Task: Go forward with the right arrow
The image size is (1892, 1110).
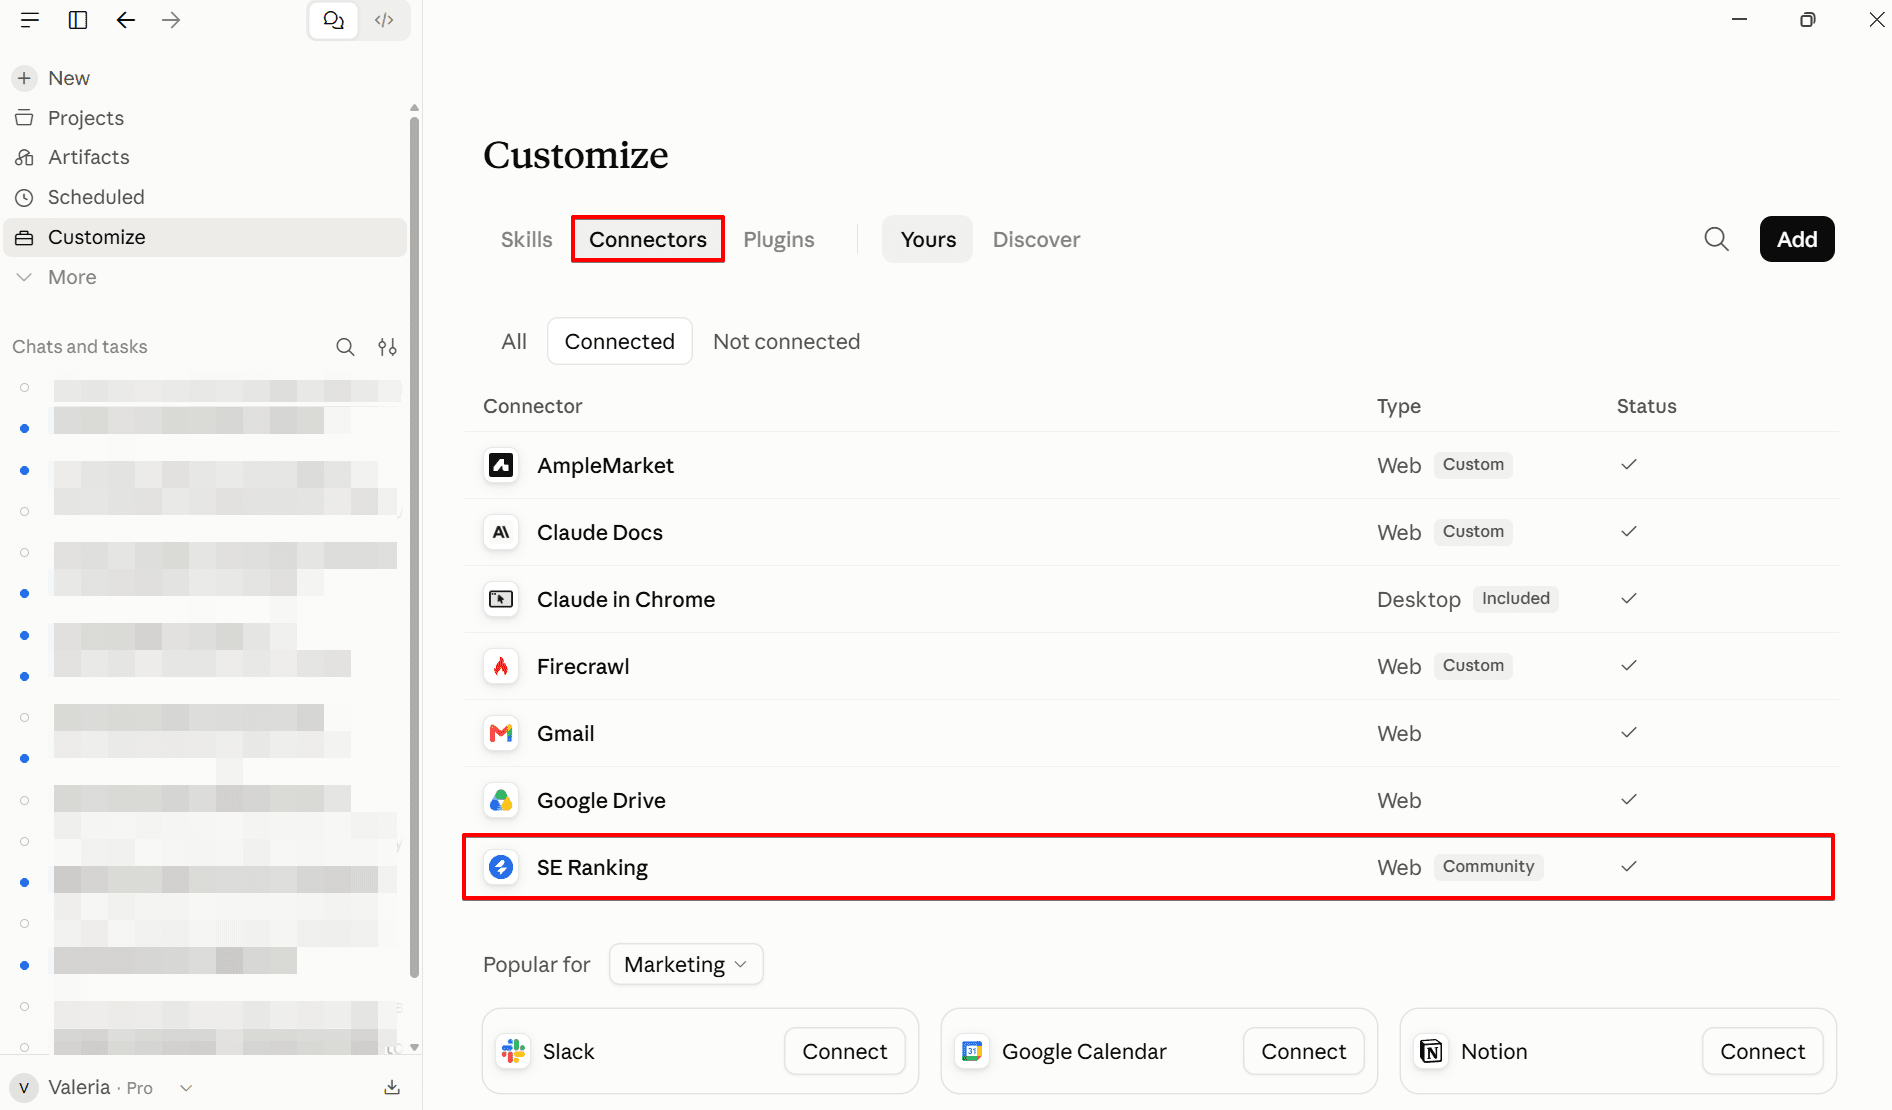Action: click(171, 20)
